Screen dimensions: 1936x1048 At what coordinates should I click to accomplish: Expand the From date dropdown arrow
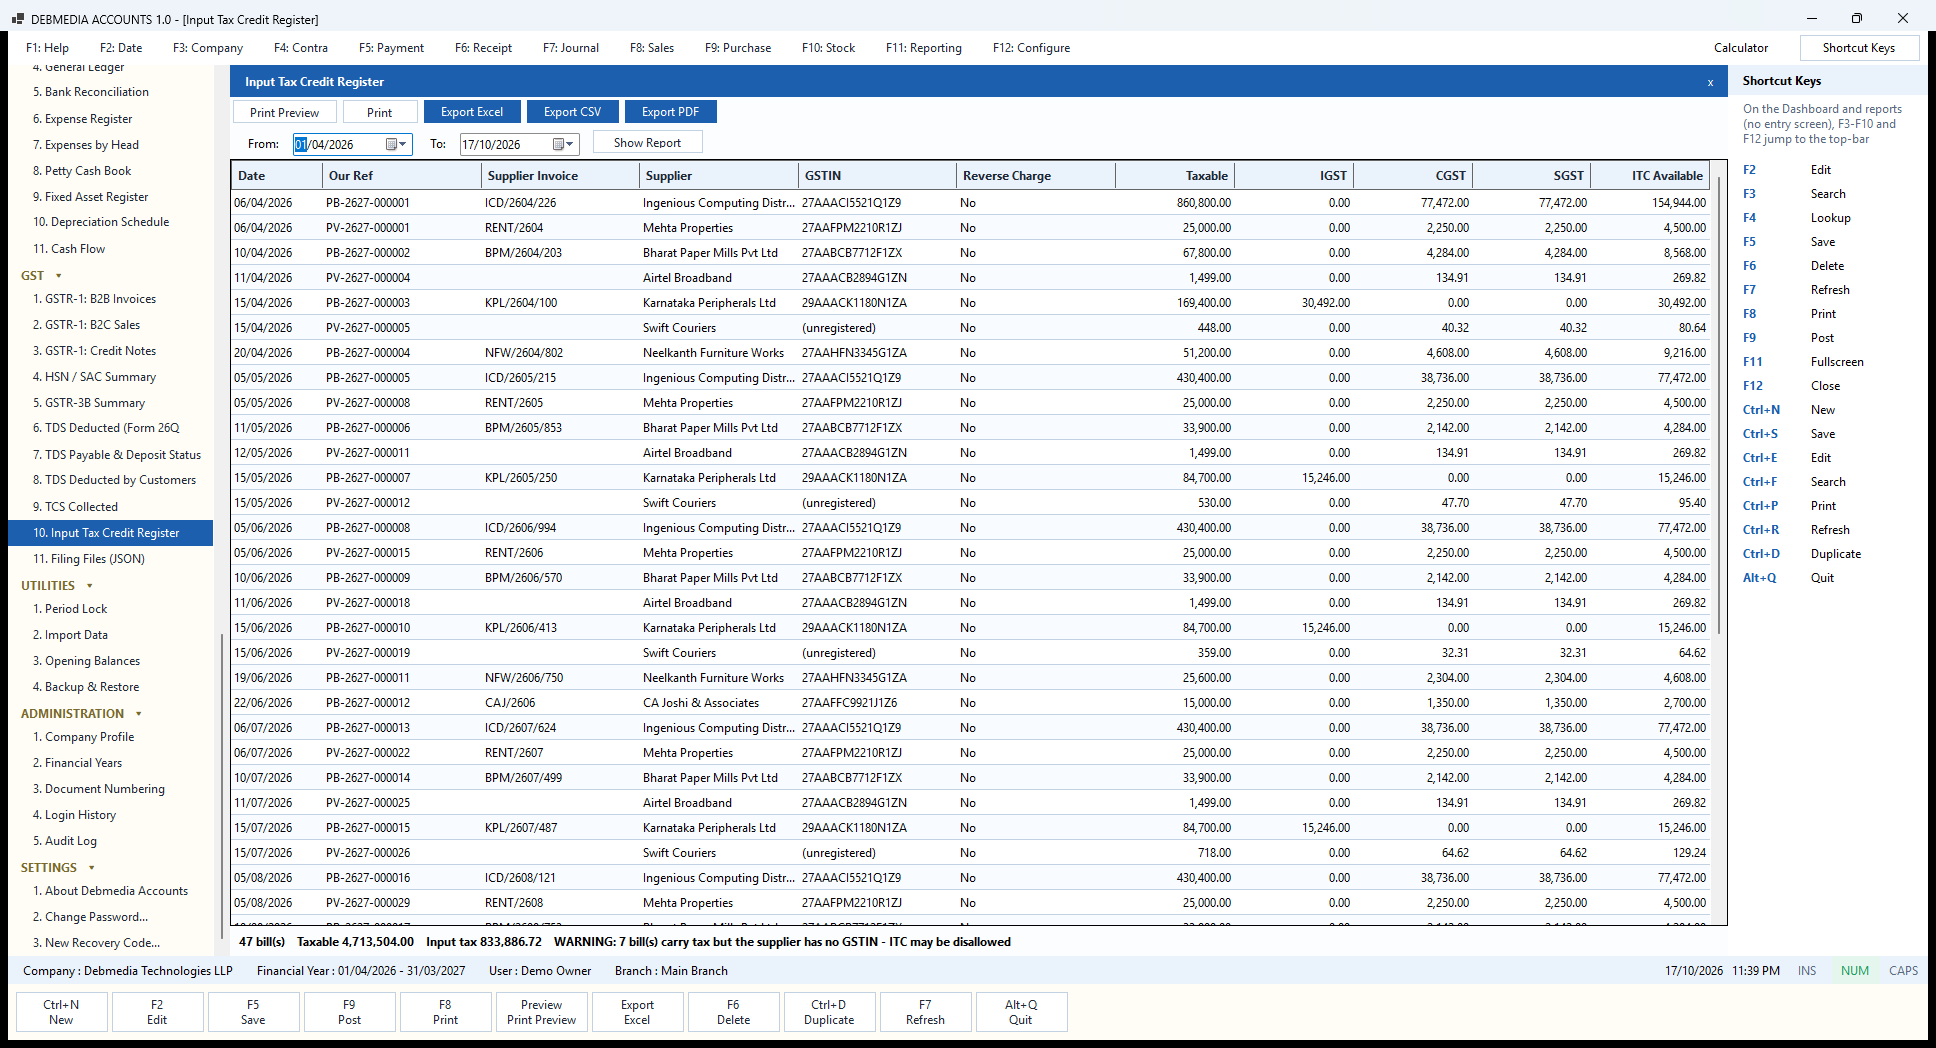(404, 144)
